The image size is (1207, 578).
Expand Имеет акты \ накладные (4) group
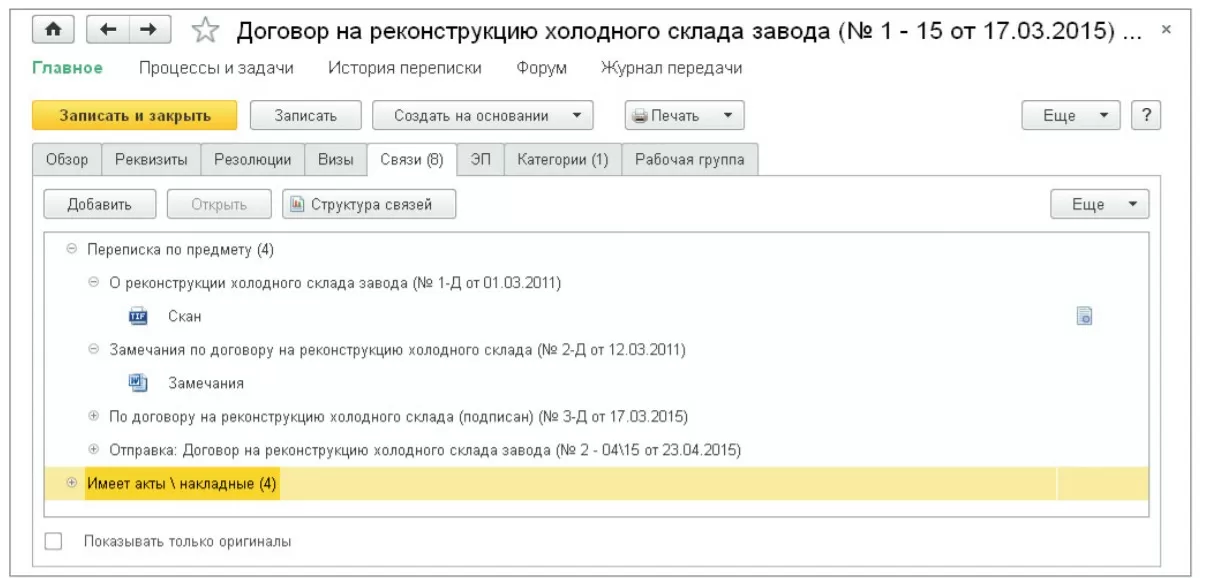tap(71, 483)
